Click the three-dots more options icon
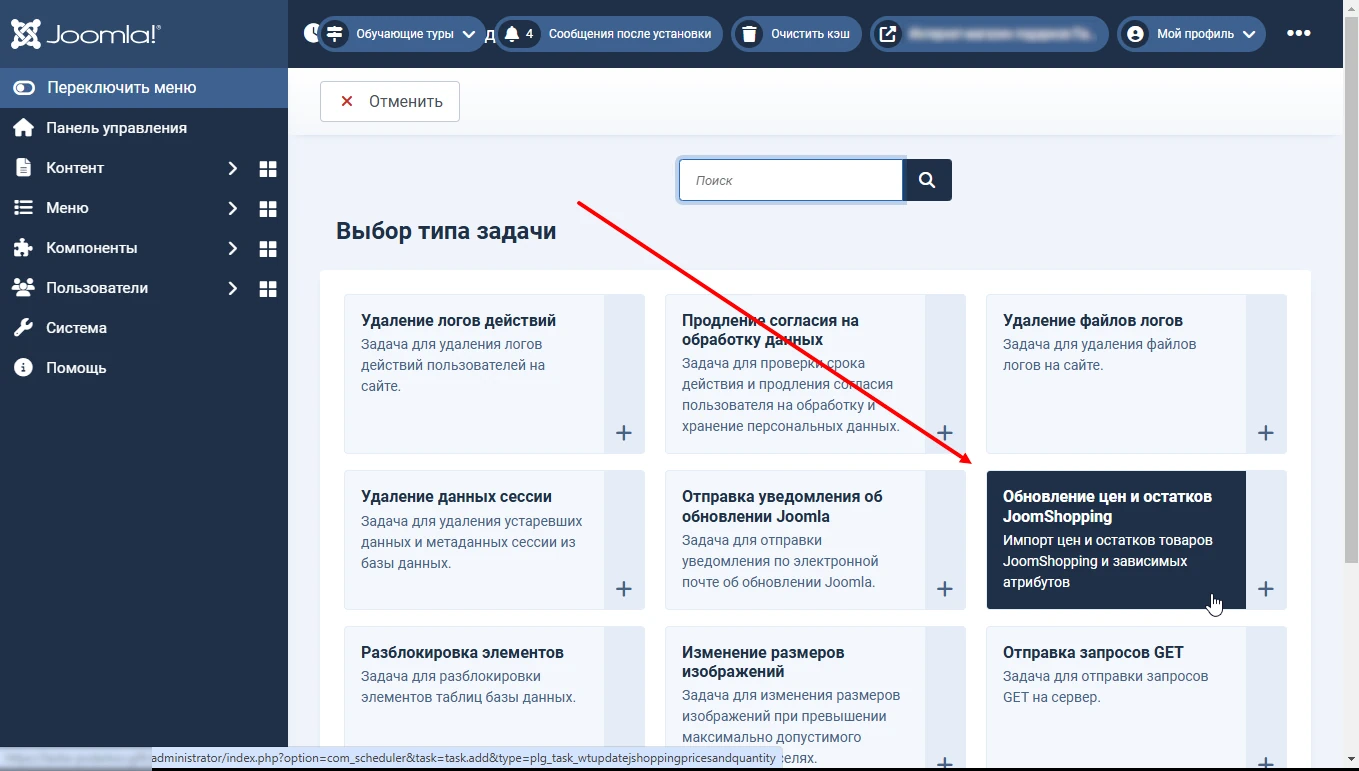Screen dimensions: 1359x771 (1298, 34)
